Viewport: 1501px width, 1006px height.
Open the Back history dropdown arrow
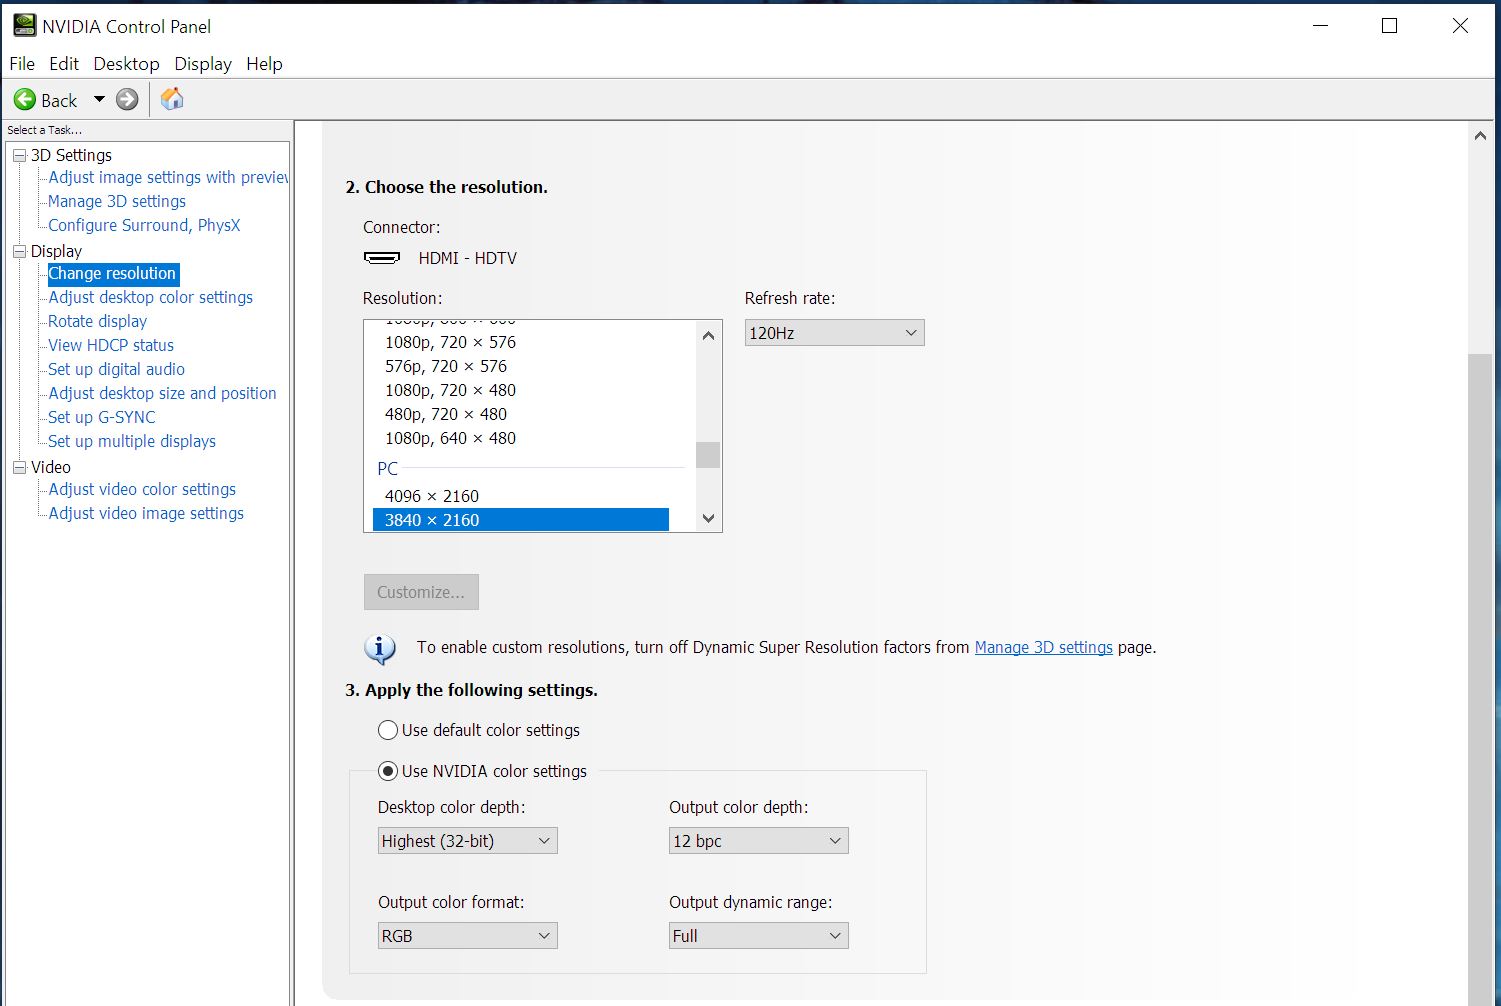(x=99, y=99)
